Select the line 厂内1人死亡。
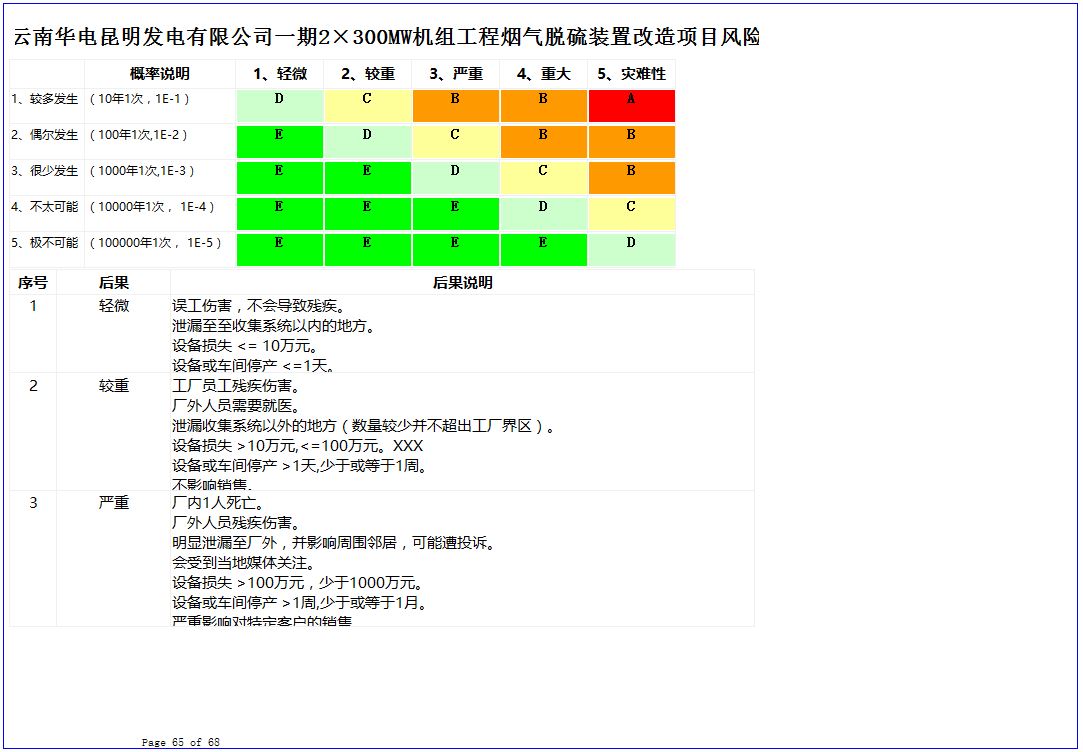 point(218,503)
